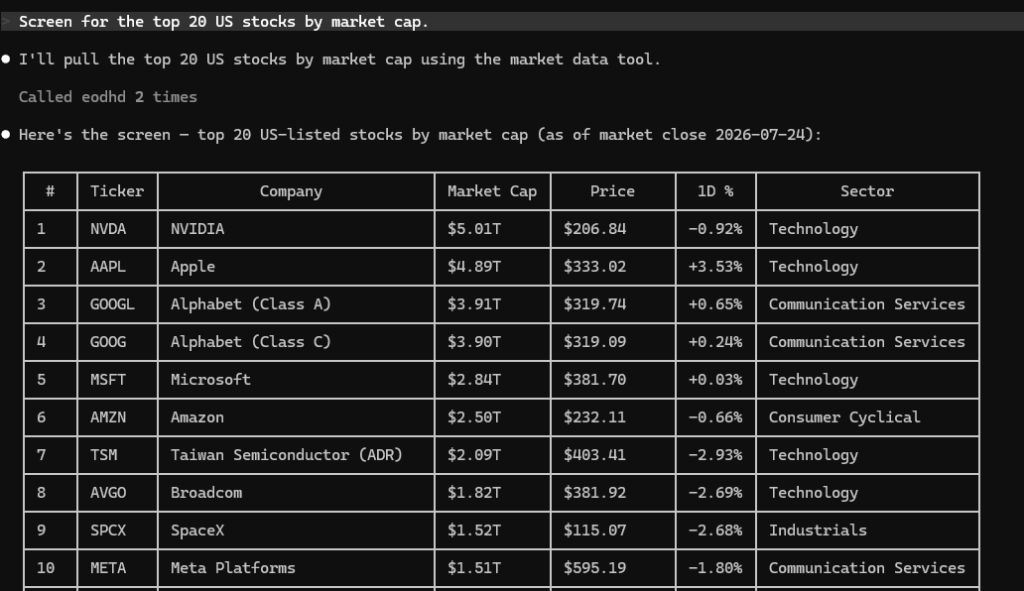1024x591 pixels.
Task: Expand the 'Called eodhd 2 times' line
Action: pos(108,97)
